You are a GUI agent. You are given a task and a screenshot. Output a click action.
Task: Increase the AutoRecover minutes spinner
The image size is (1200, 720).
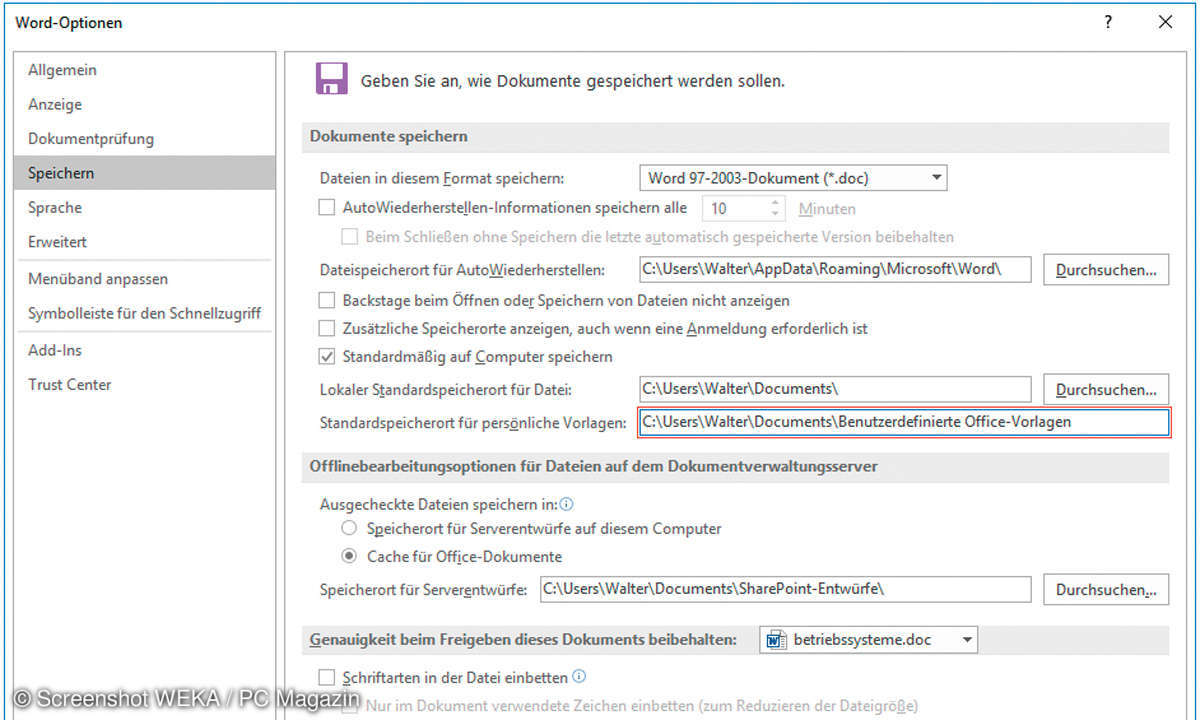(775, 203)
